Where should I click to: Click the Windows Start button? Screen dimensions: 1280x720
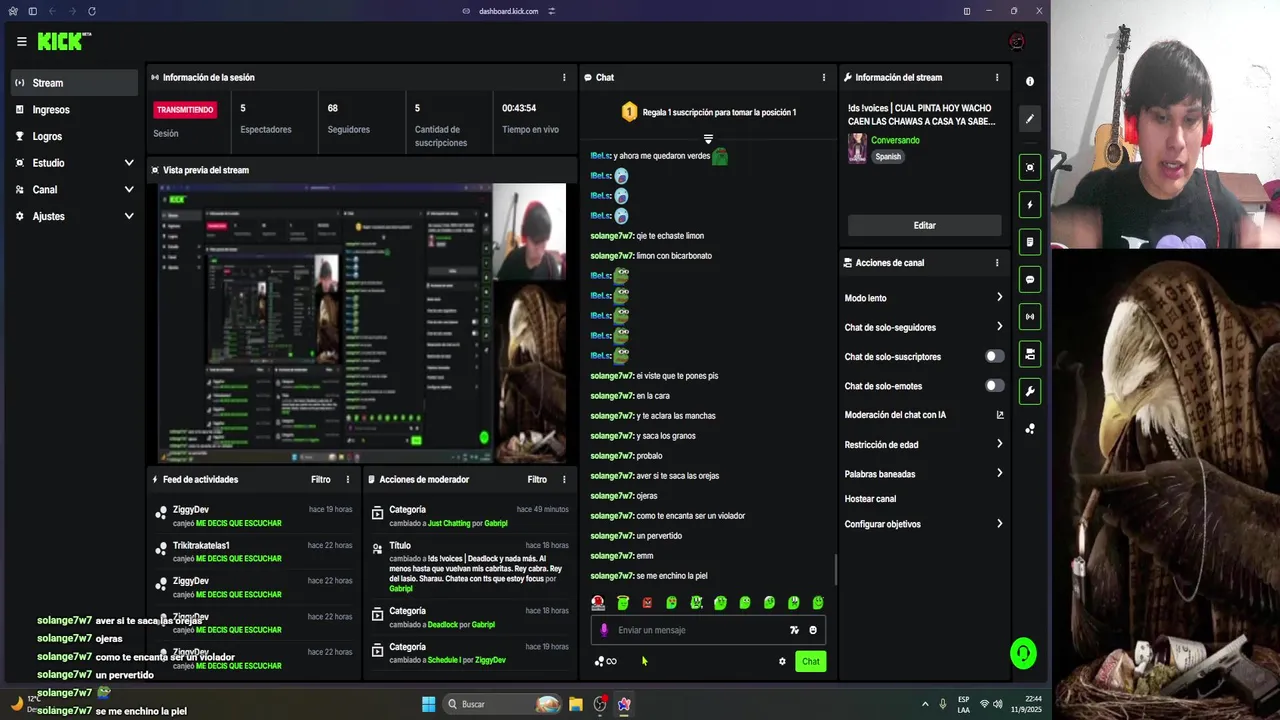click(429, 704)
